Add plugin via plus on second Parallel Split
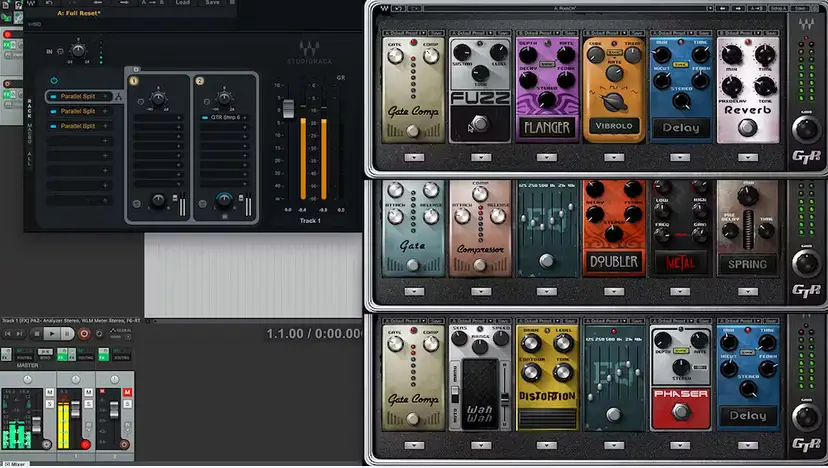 coord(105,111)
